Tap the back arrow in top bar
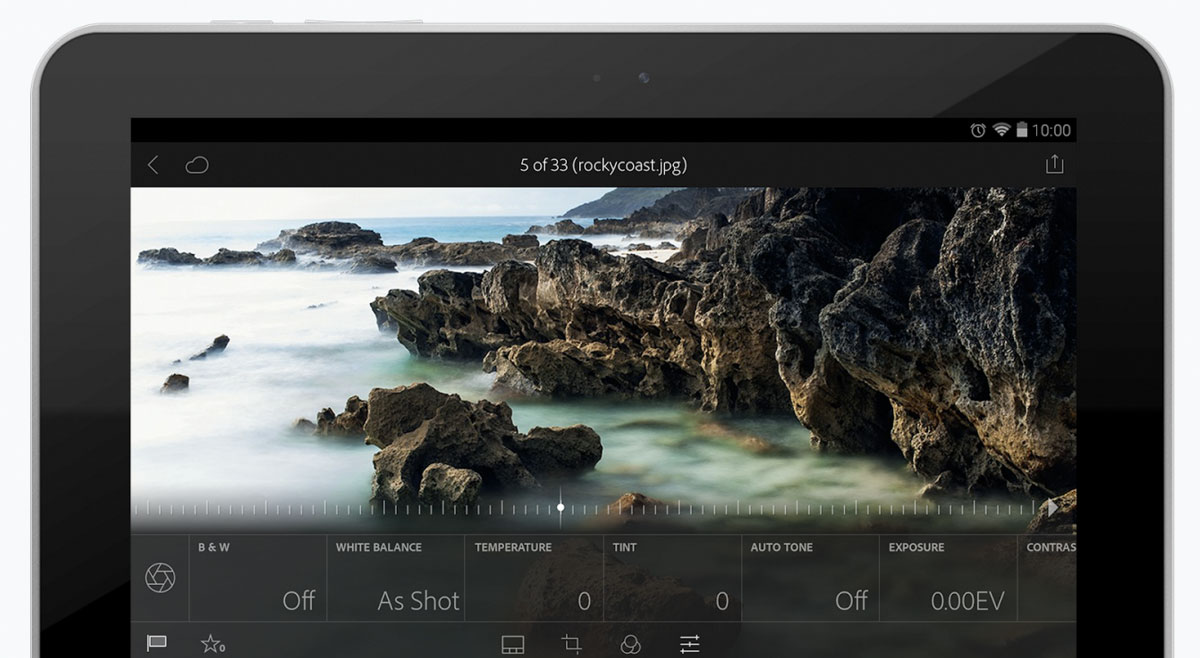 (153, 165)
